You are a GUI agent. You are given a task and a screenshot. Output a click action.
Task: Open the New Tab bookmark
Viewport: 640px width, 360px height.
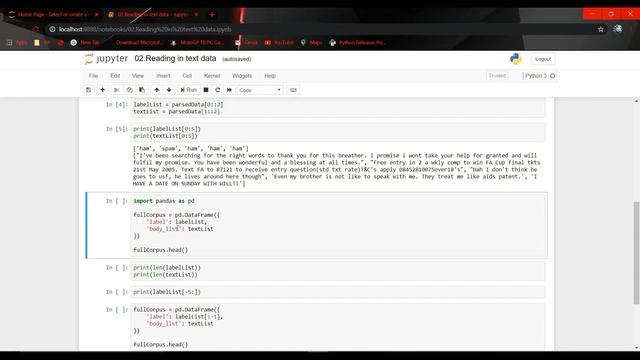pos(85,42)
